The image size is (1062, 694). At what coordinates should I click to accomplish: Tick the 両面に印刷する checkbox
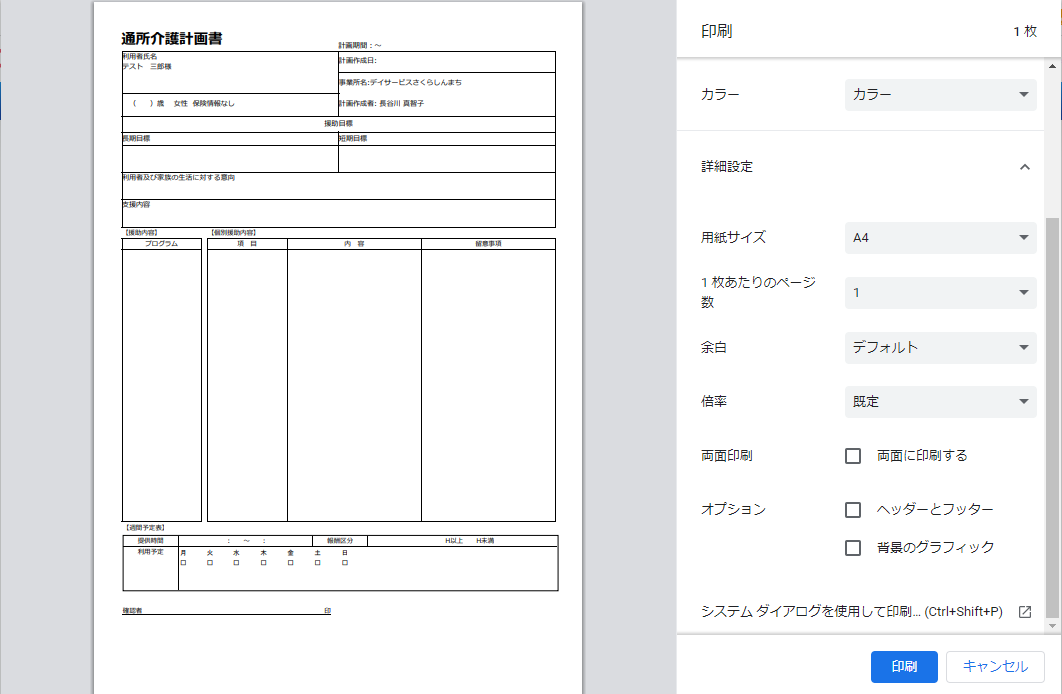coord(853,456)
